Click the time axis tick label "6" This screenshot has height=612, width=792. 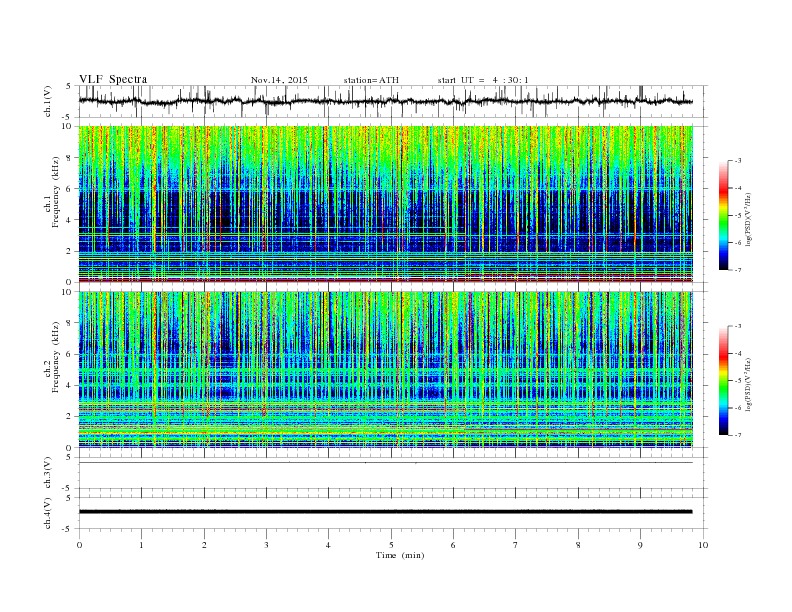pos(454,545)
